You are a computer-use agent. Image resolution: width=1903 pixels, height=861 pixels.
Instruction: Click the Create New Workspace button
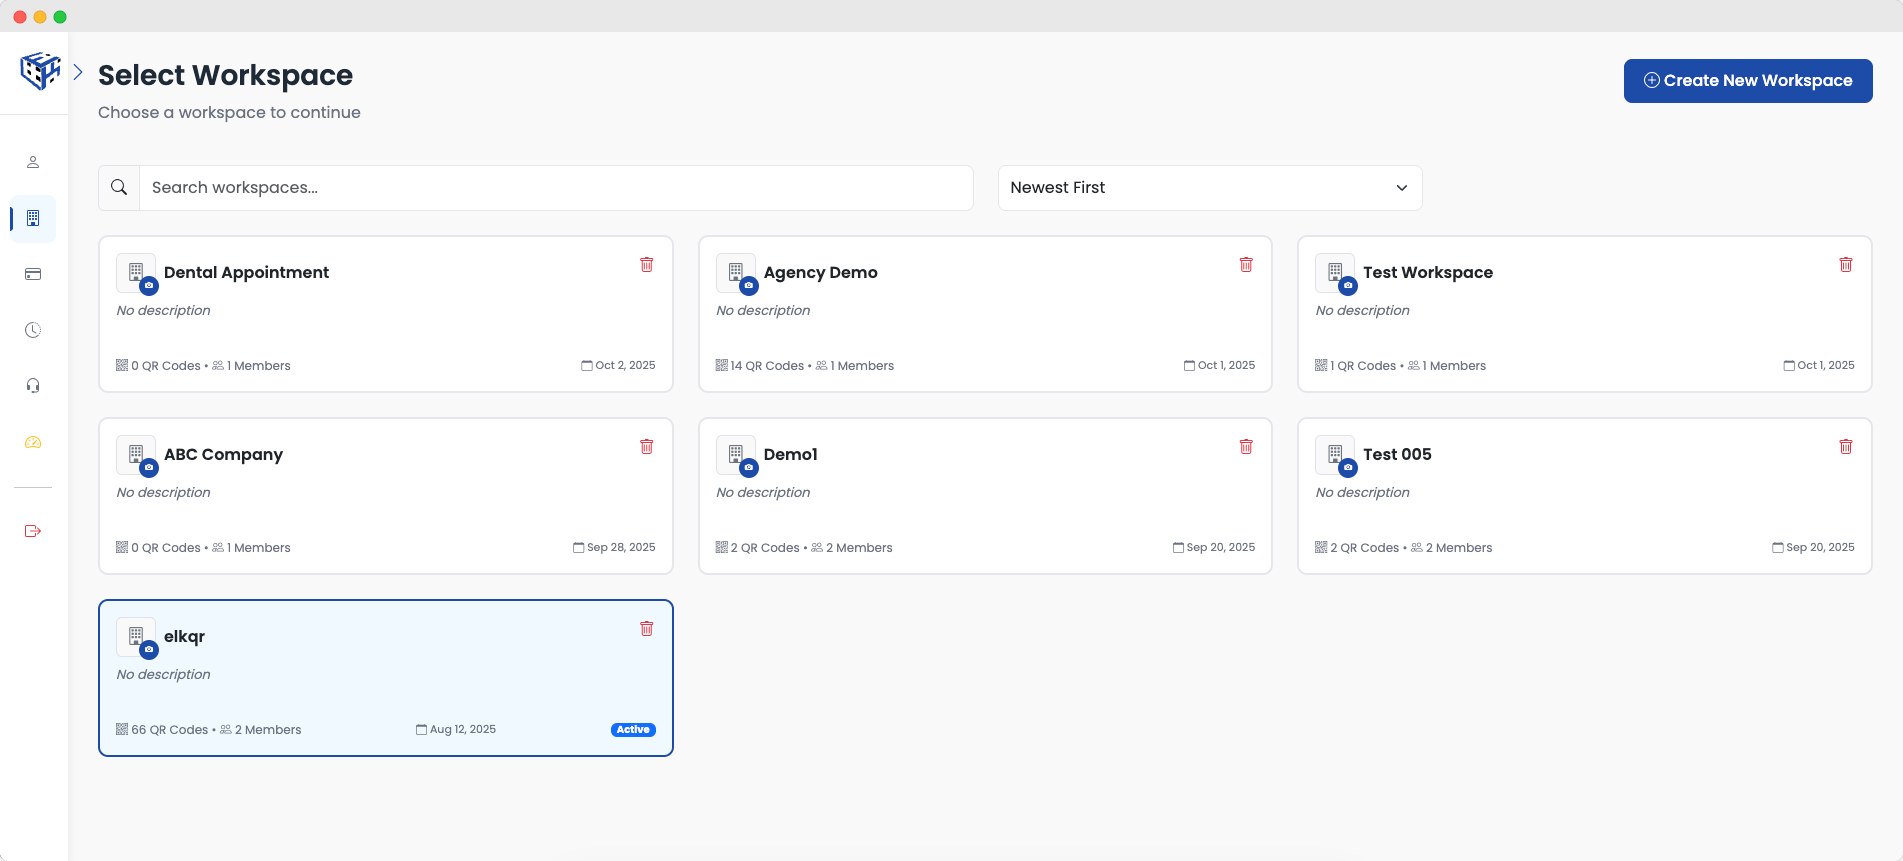[1747, 81]
